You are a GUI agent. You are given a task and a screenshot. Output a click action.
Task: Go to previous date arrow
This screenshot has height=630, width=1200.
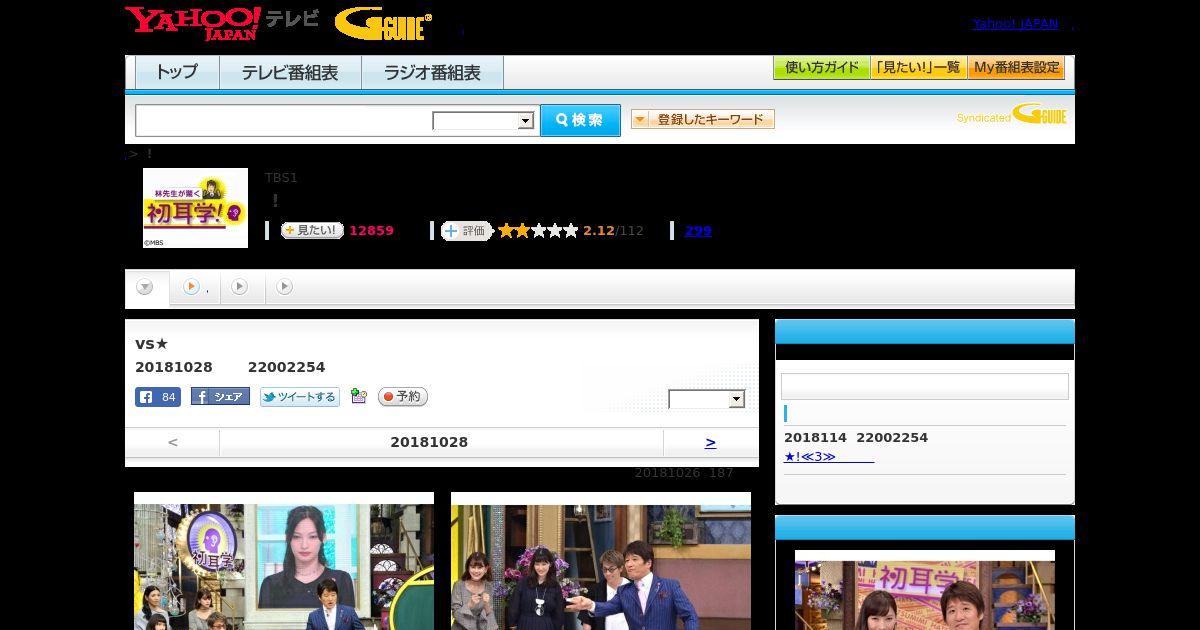coord(173,442)
